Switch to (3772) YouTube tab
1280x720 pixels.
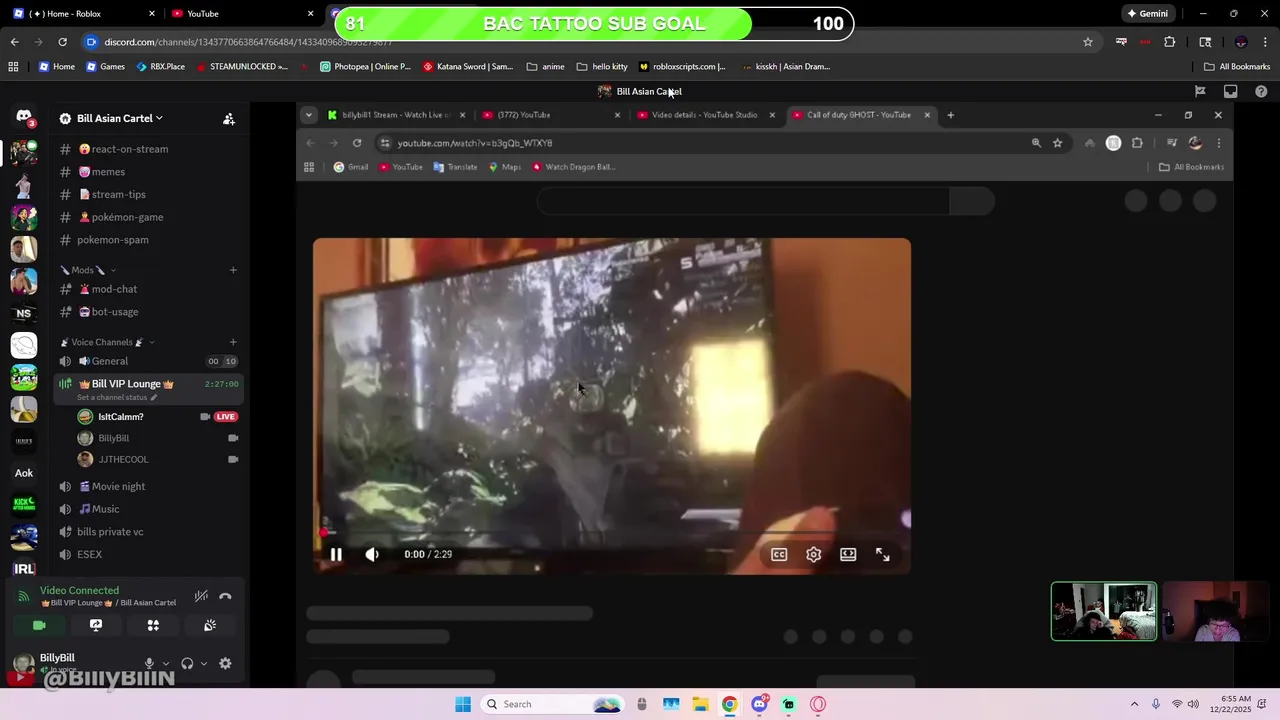[x=548, y=115]
